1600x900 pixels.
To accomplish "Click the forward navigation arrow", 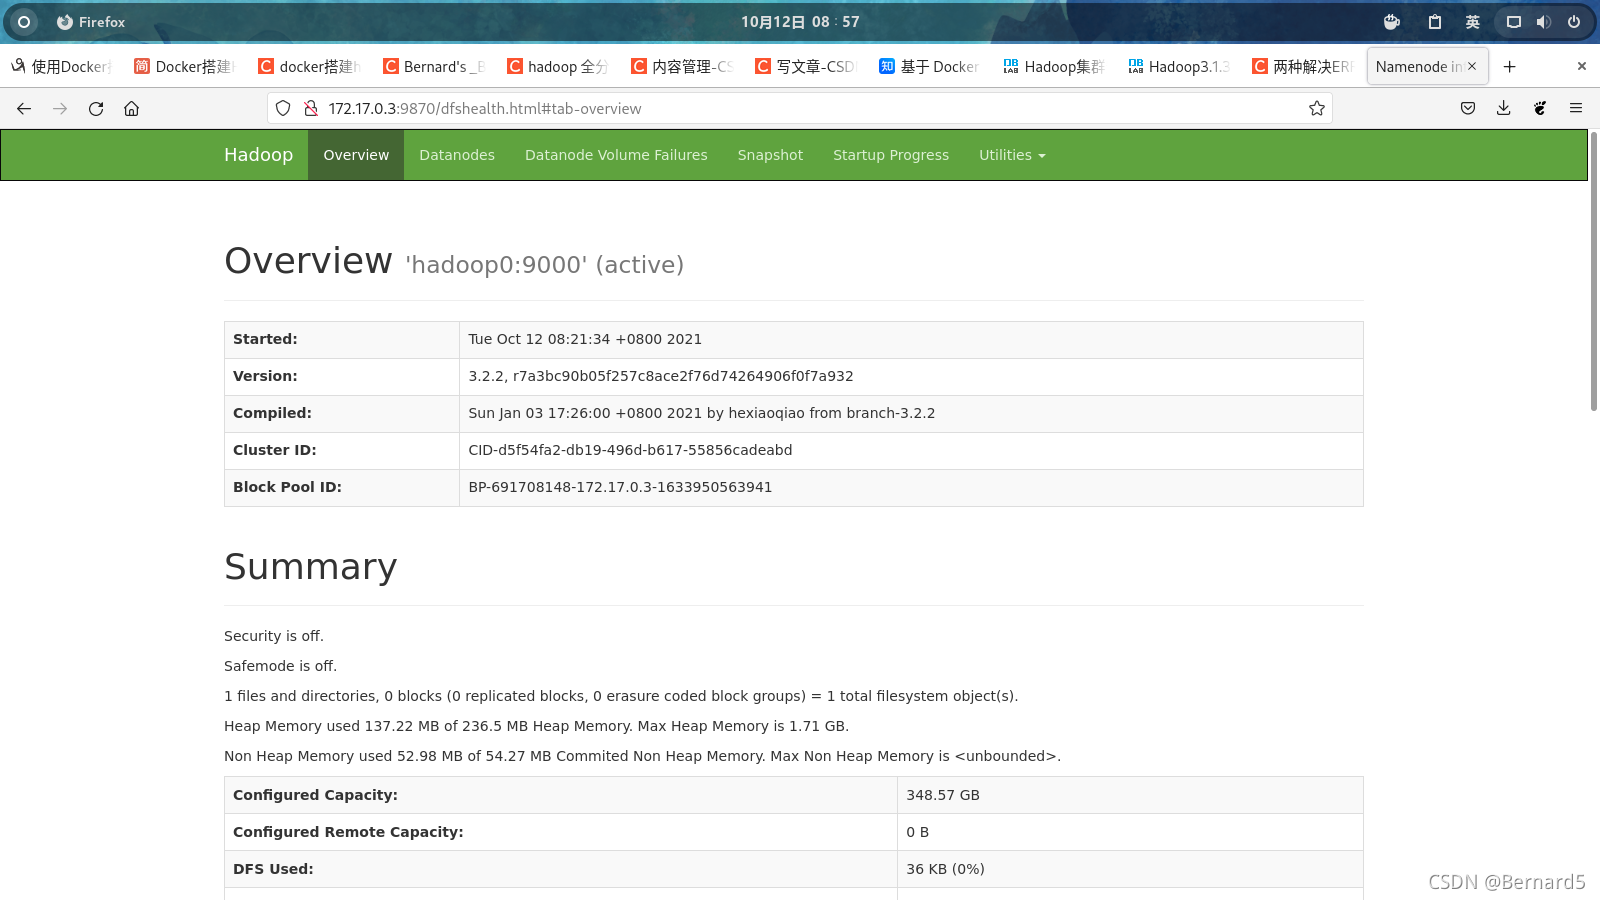I will [x=60, y=108].
